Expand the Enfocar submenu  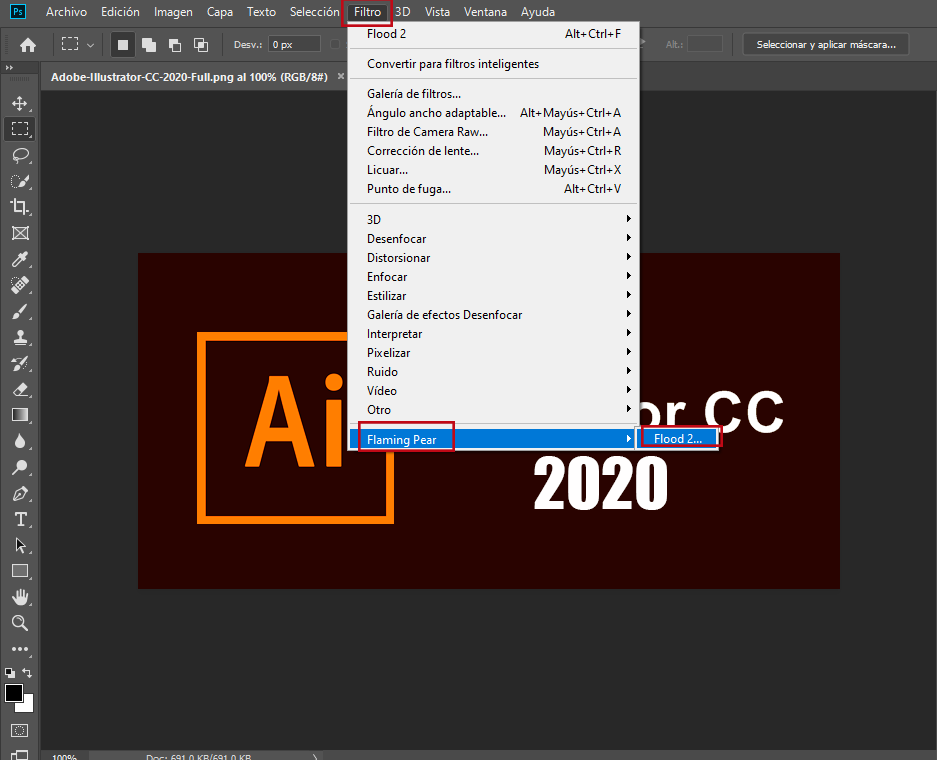(x=493, y=277)
